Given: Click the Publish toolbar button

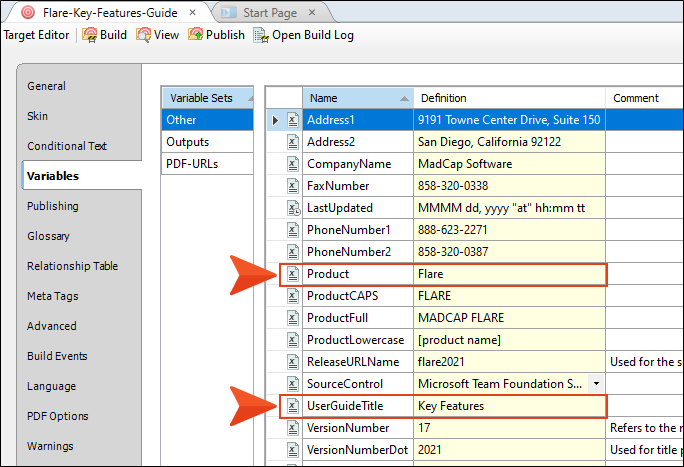Looking at the screenshot, I should 216,35.
